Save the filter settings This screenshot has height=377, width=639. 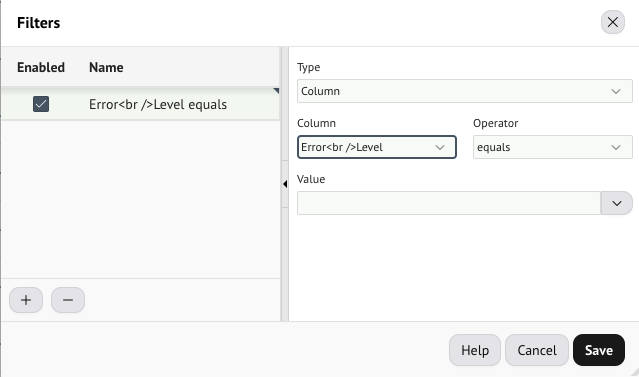[599, 350]
